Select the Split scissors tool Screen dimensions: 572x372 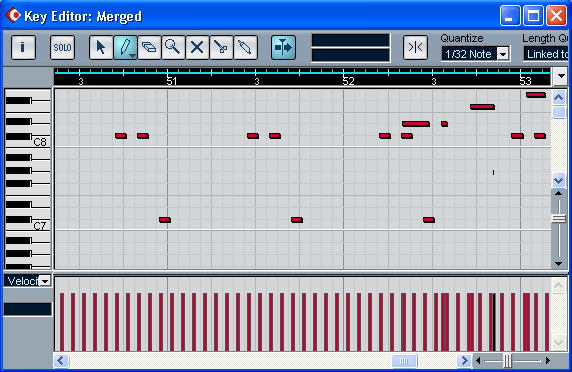click(x=221, y=47)
